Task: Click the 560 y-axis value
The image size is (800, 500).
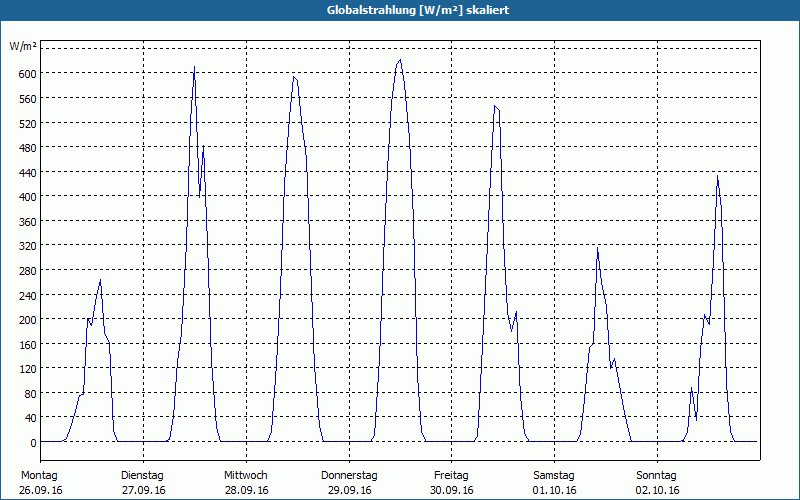Action: [27, 98]
